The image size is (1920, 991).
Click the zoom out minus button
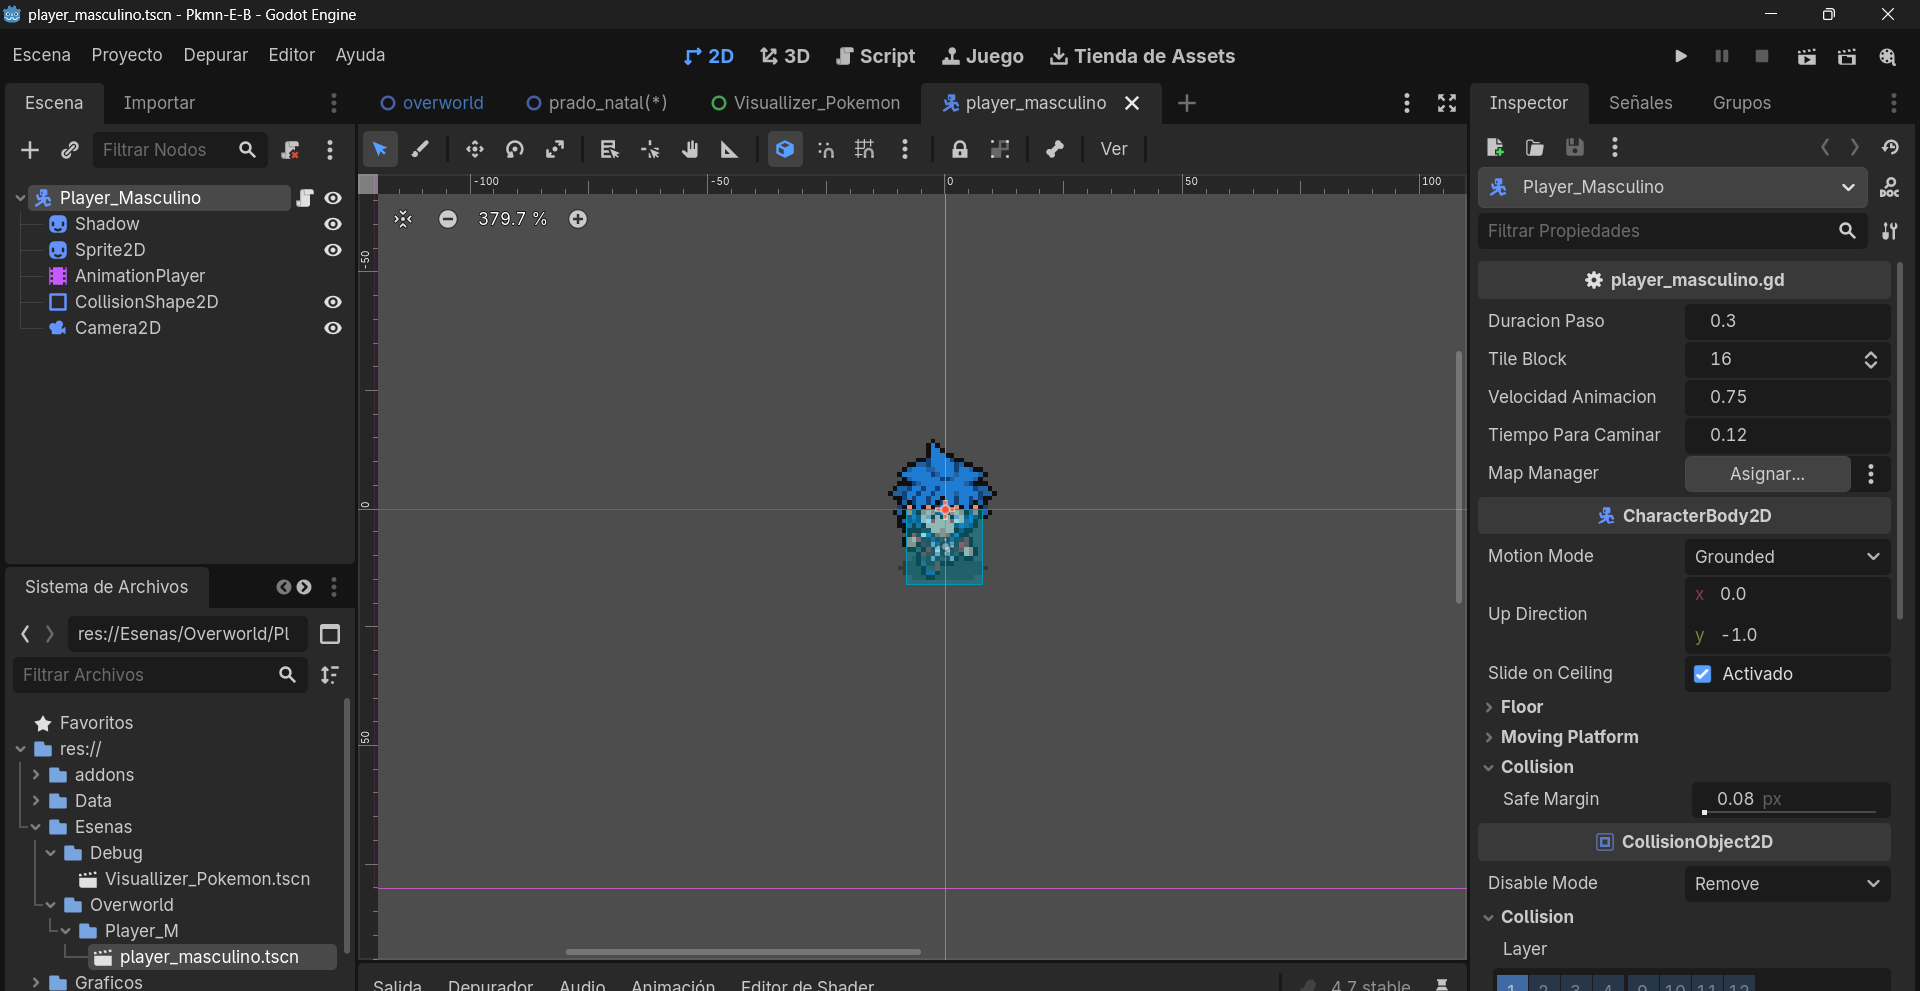[x=448, y=219]
